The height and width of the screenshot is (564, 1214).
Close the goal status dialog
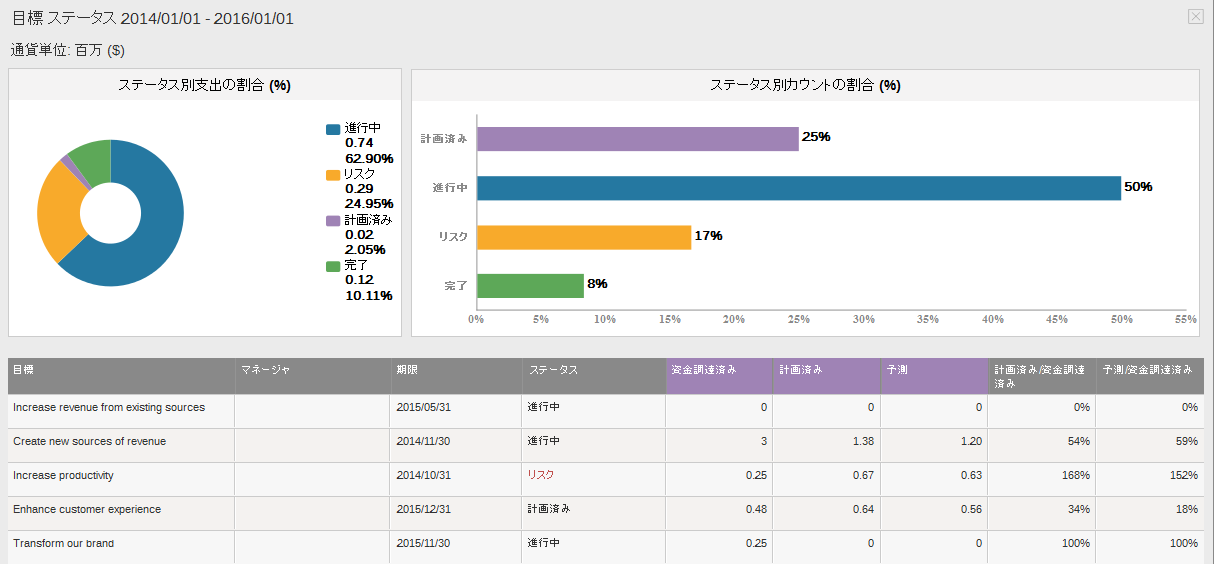coord(1195,16)
